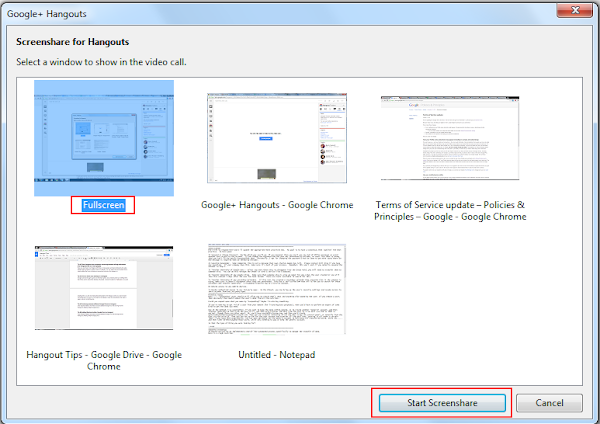Select Terms of Service update window thumbnail
Image resolution: width=600 pixels, height=424 pixels.
450,138
